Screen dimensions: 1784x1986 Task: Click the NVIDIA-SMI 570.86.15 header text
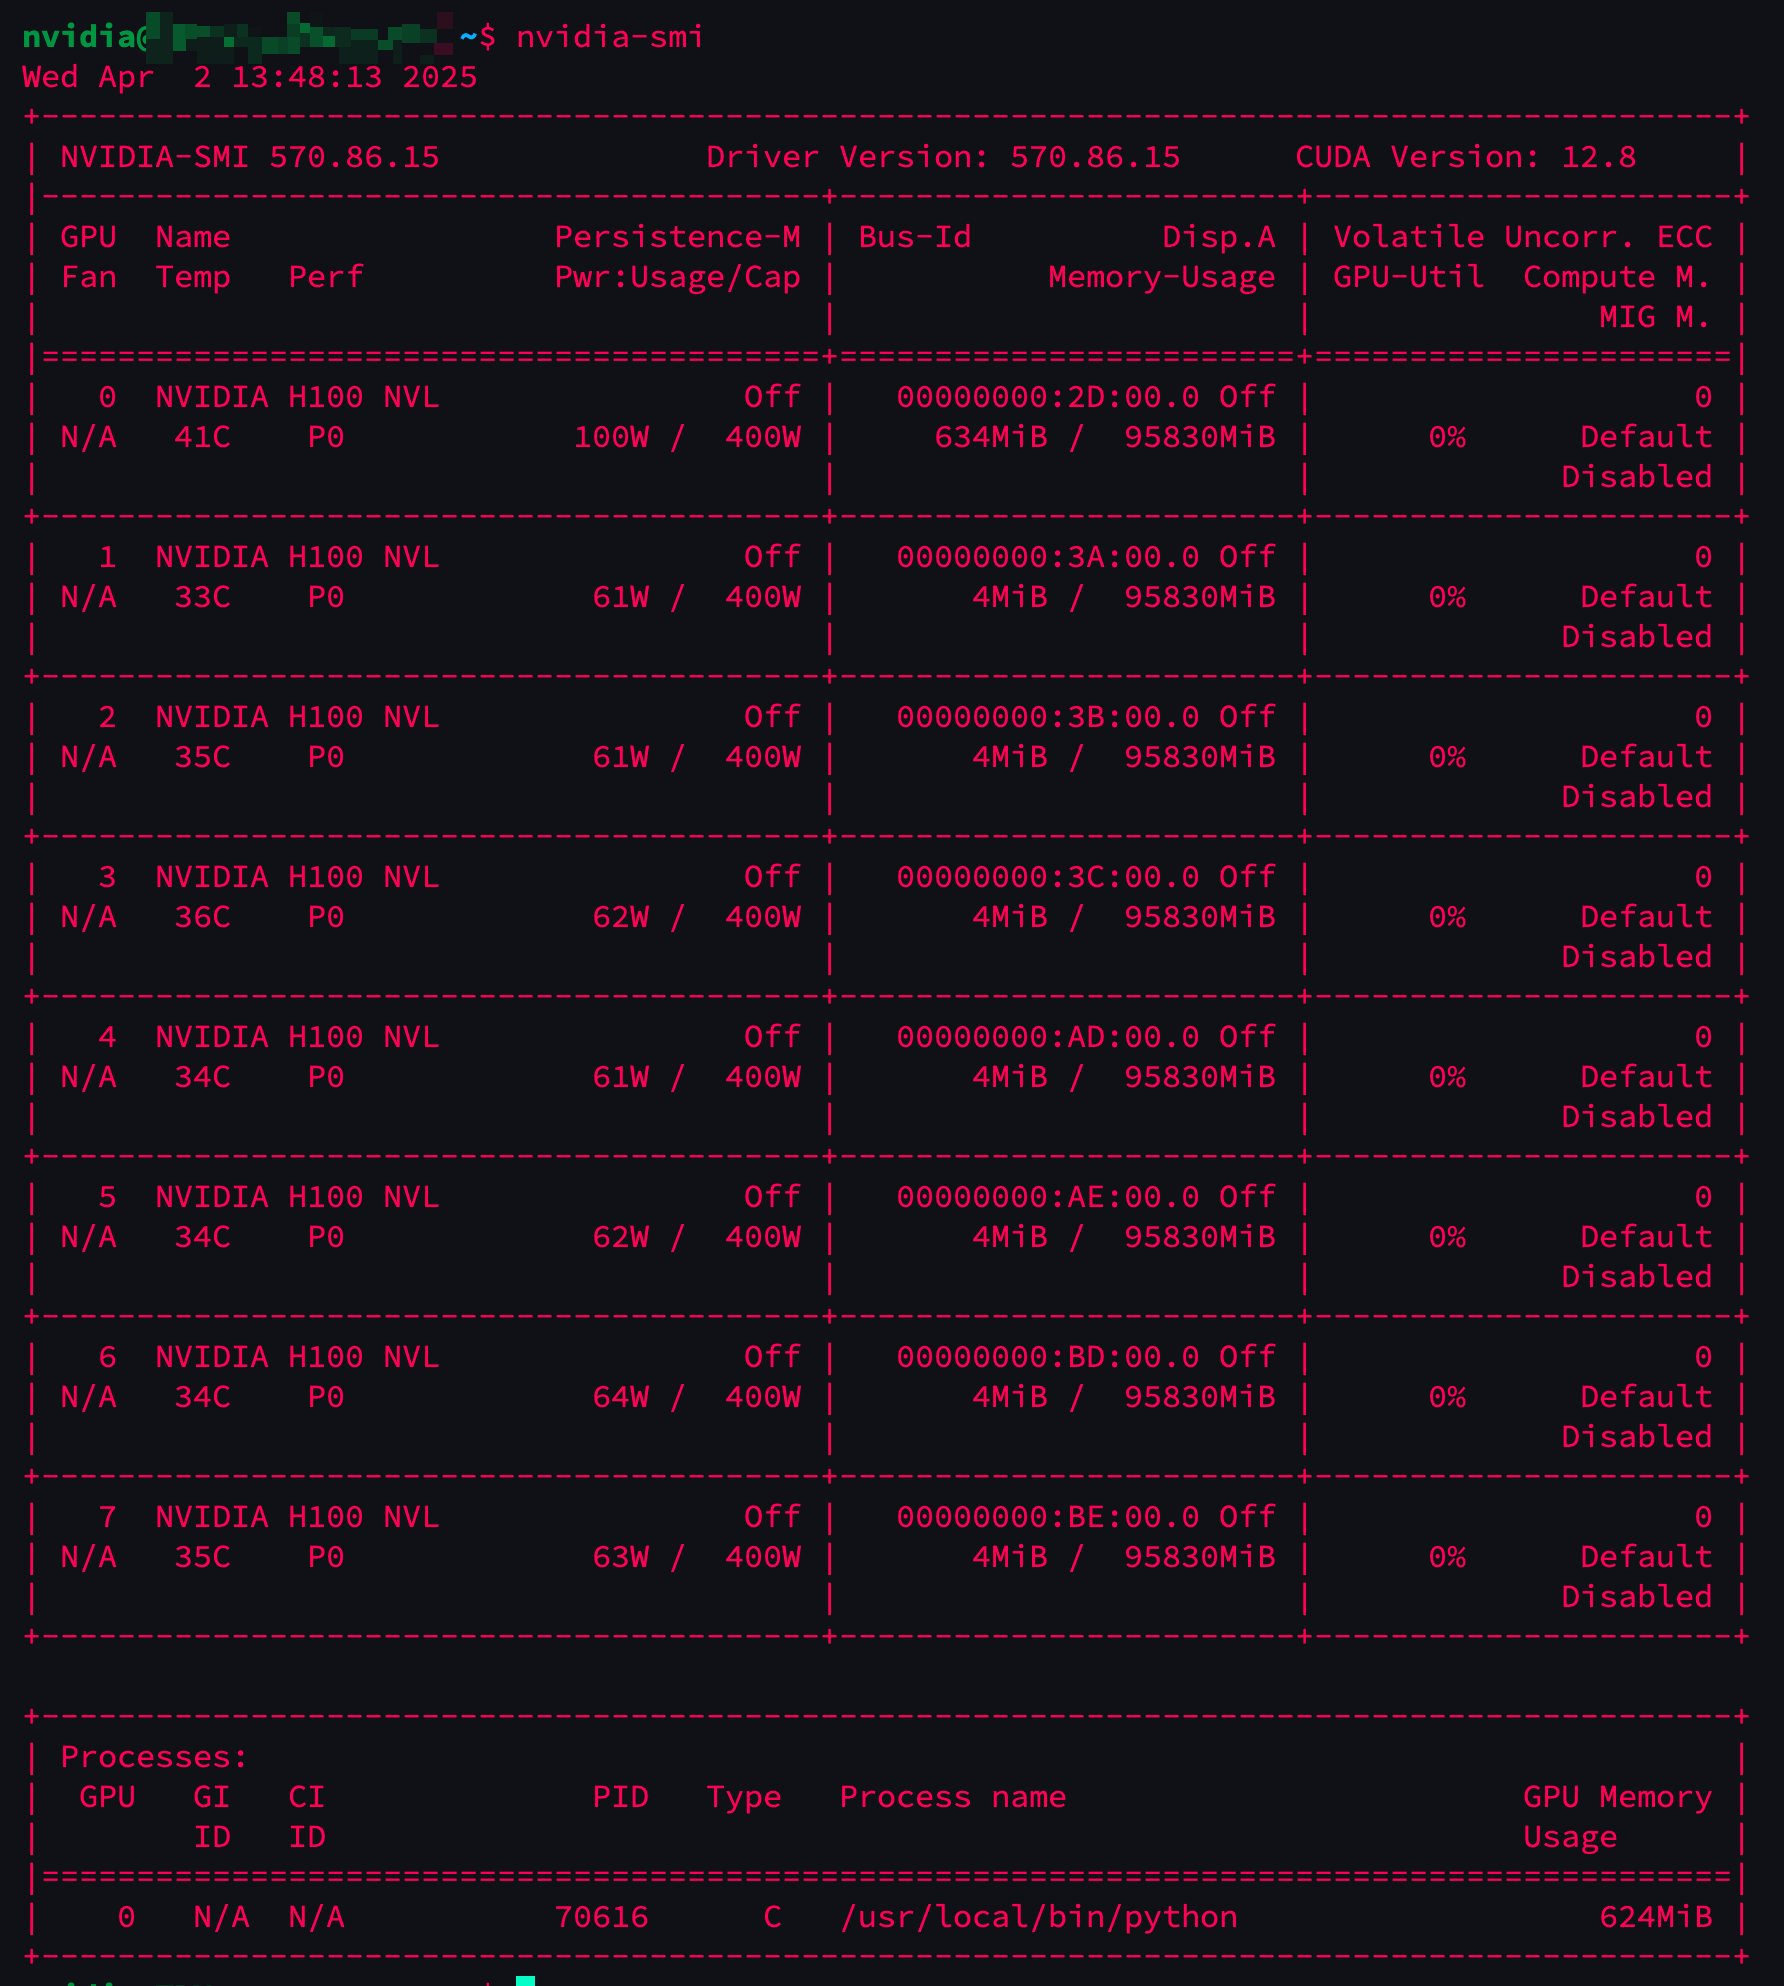250,157
